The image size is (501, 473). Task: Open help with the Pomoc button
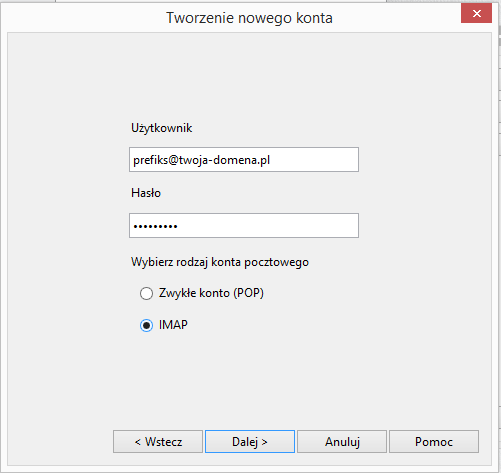pos(434,442)
